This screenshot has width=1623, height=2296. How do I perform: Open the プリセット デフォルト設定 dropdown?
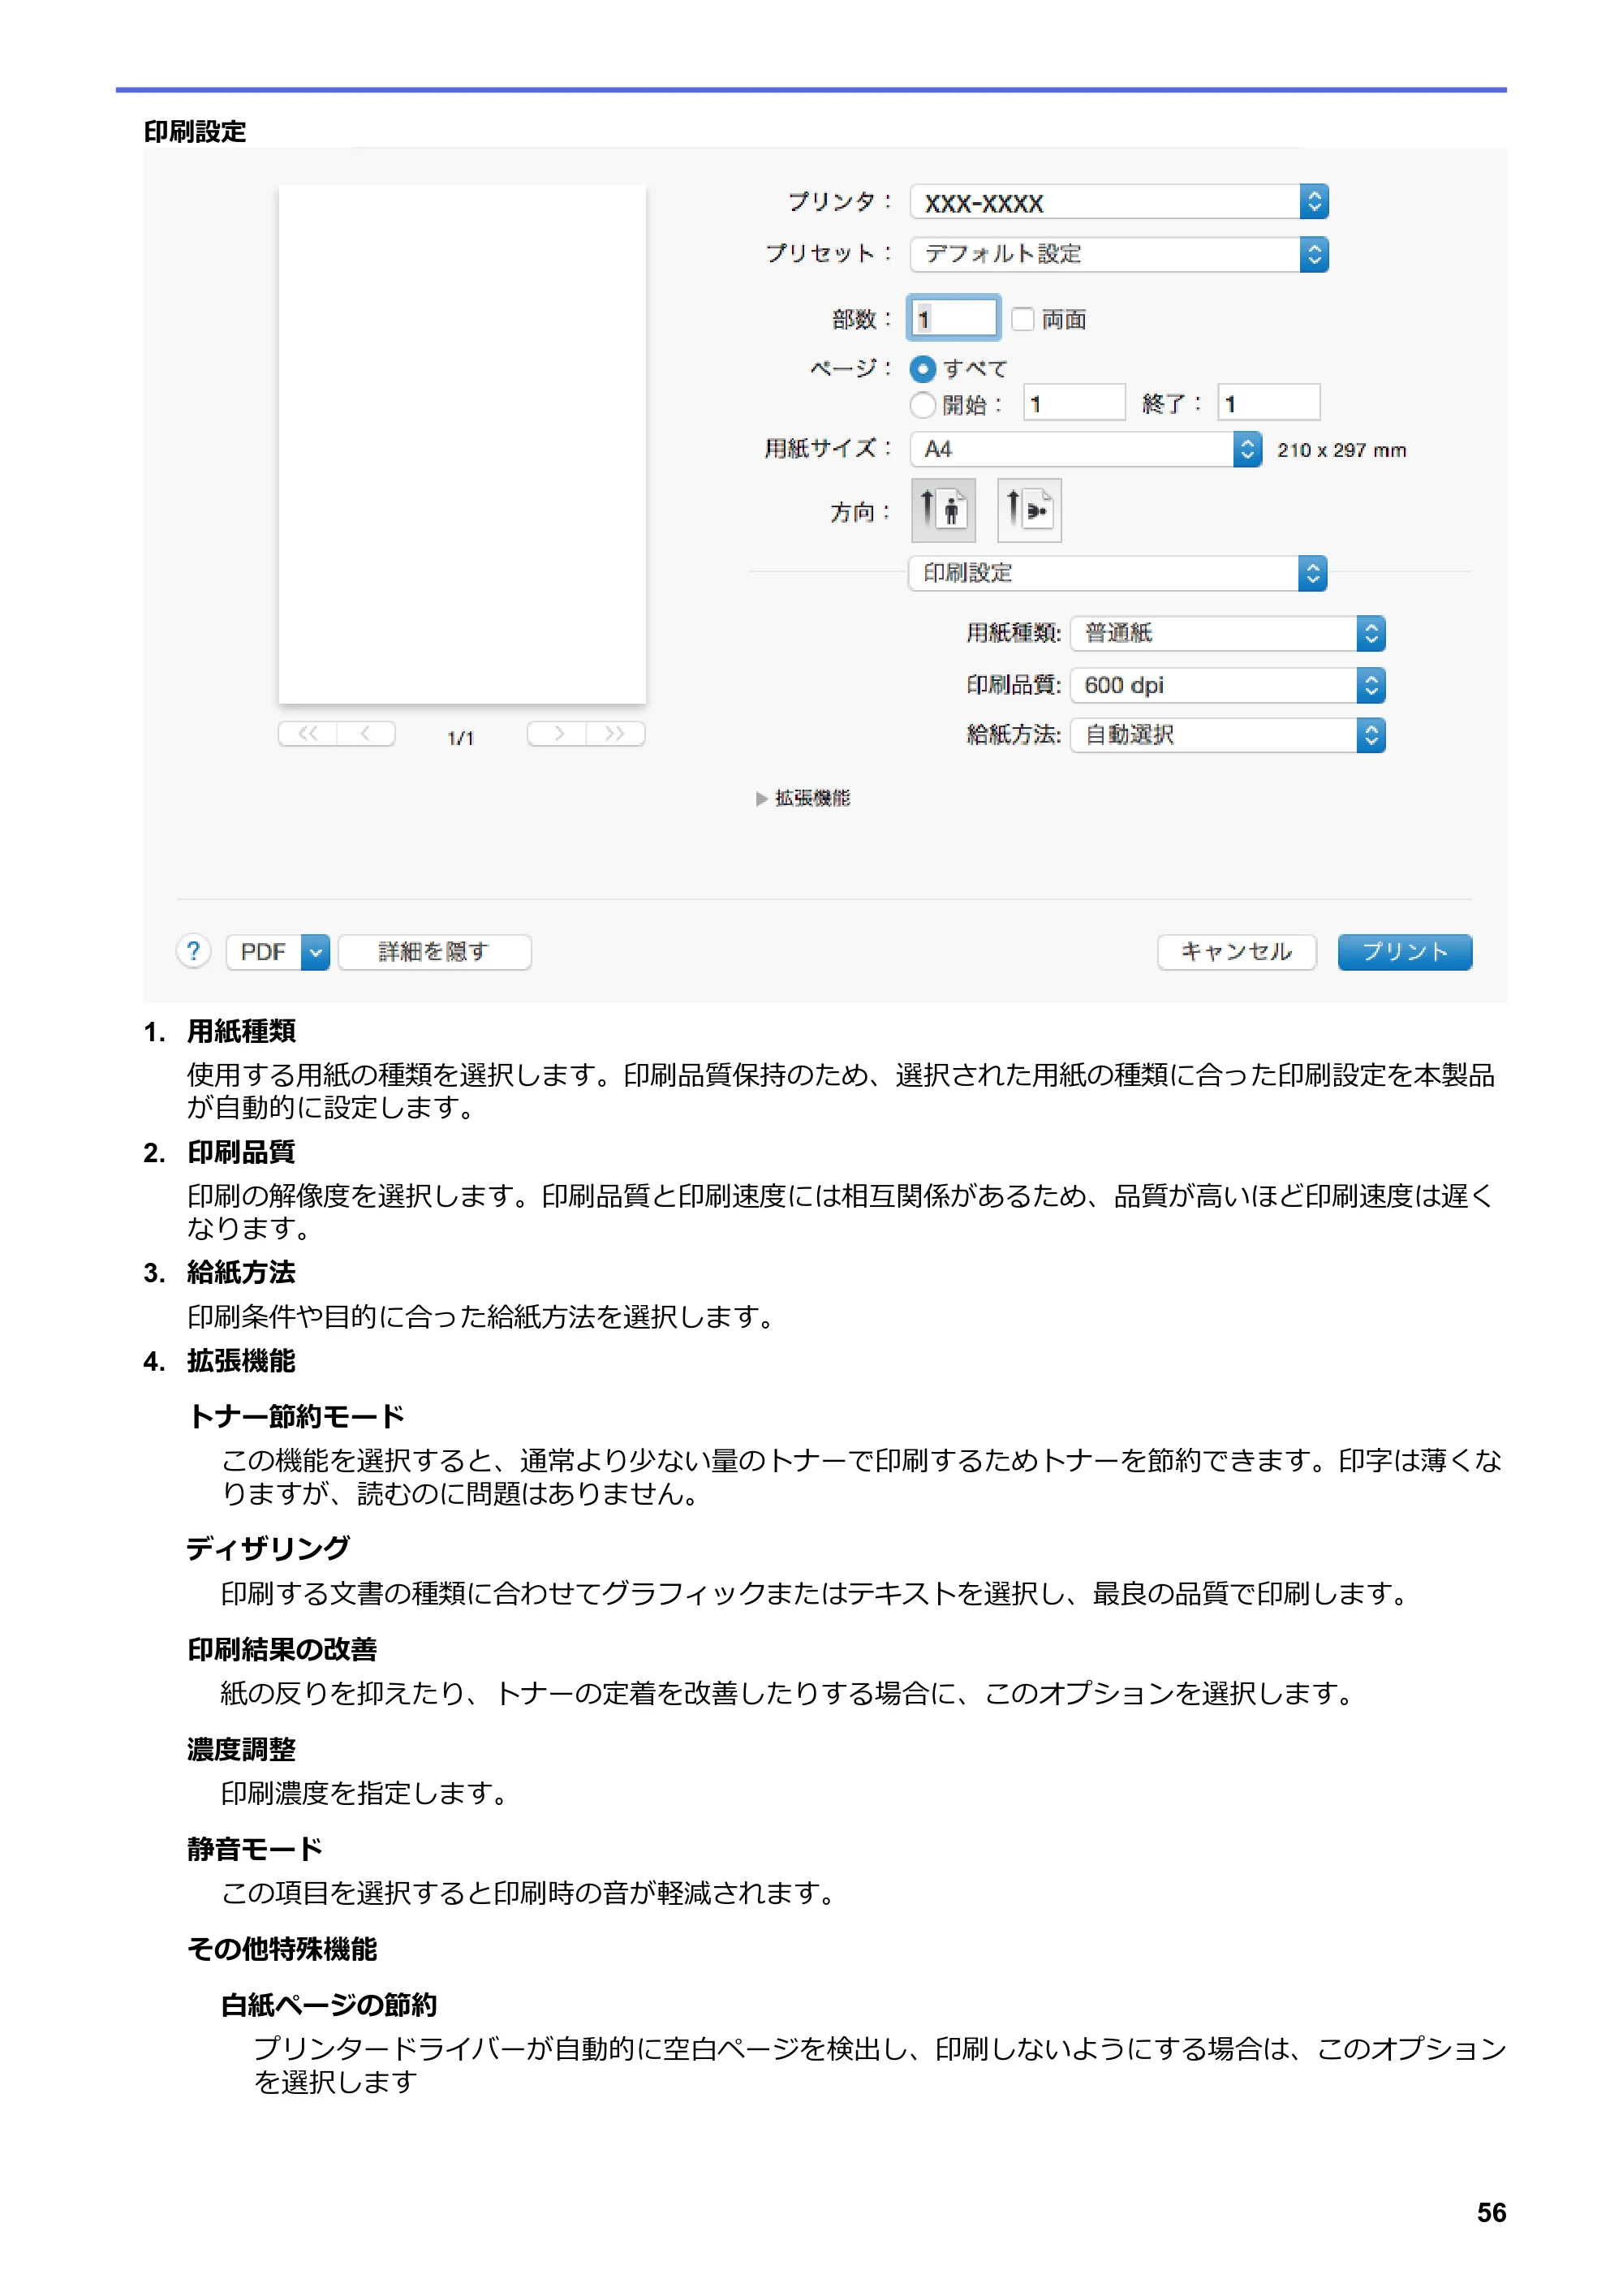[1119, 254]
